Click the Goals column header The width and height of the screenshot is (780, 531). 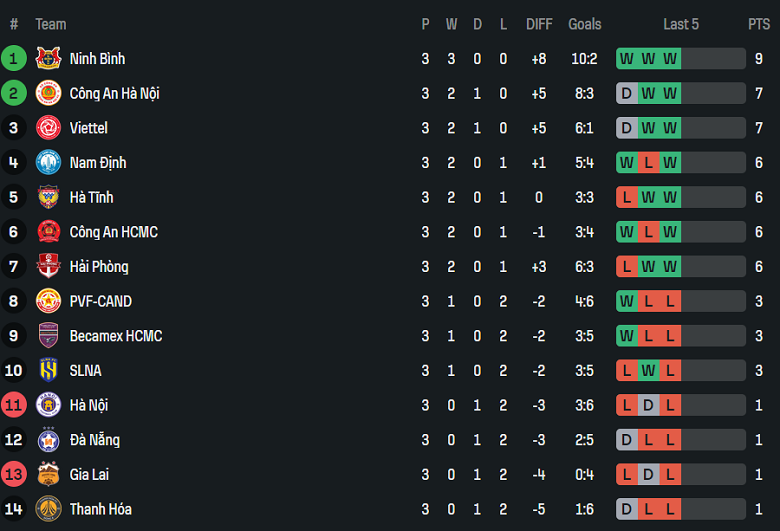coord(585,24)
